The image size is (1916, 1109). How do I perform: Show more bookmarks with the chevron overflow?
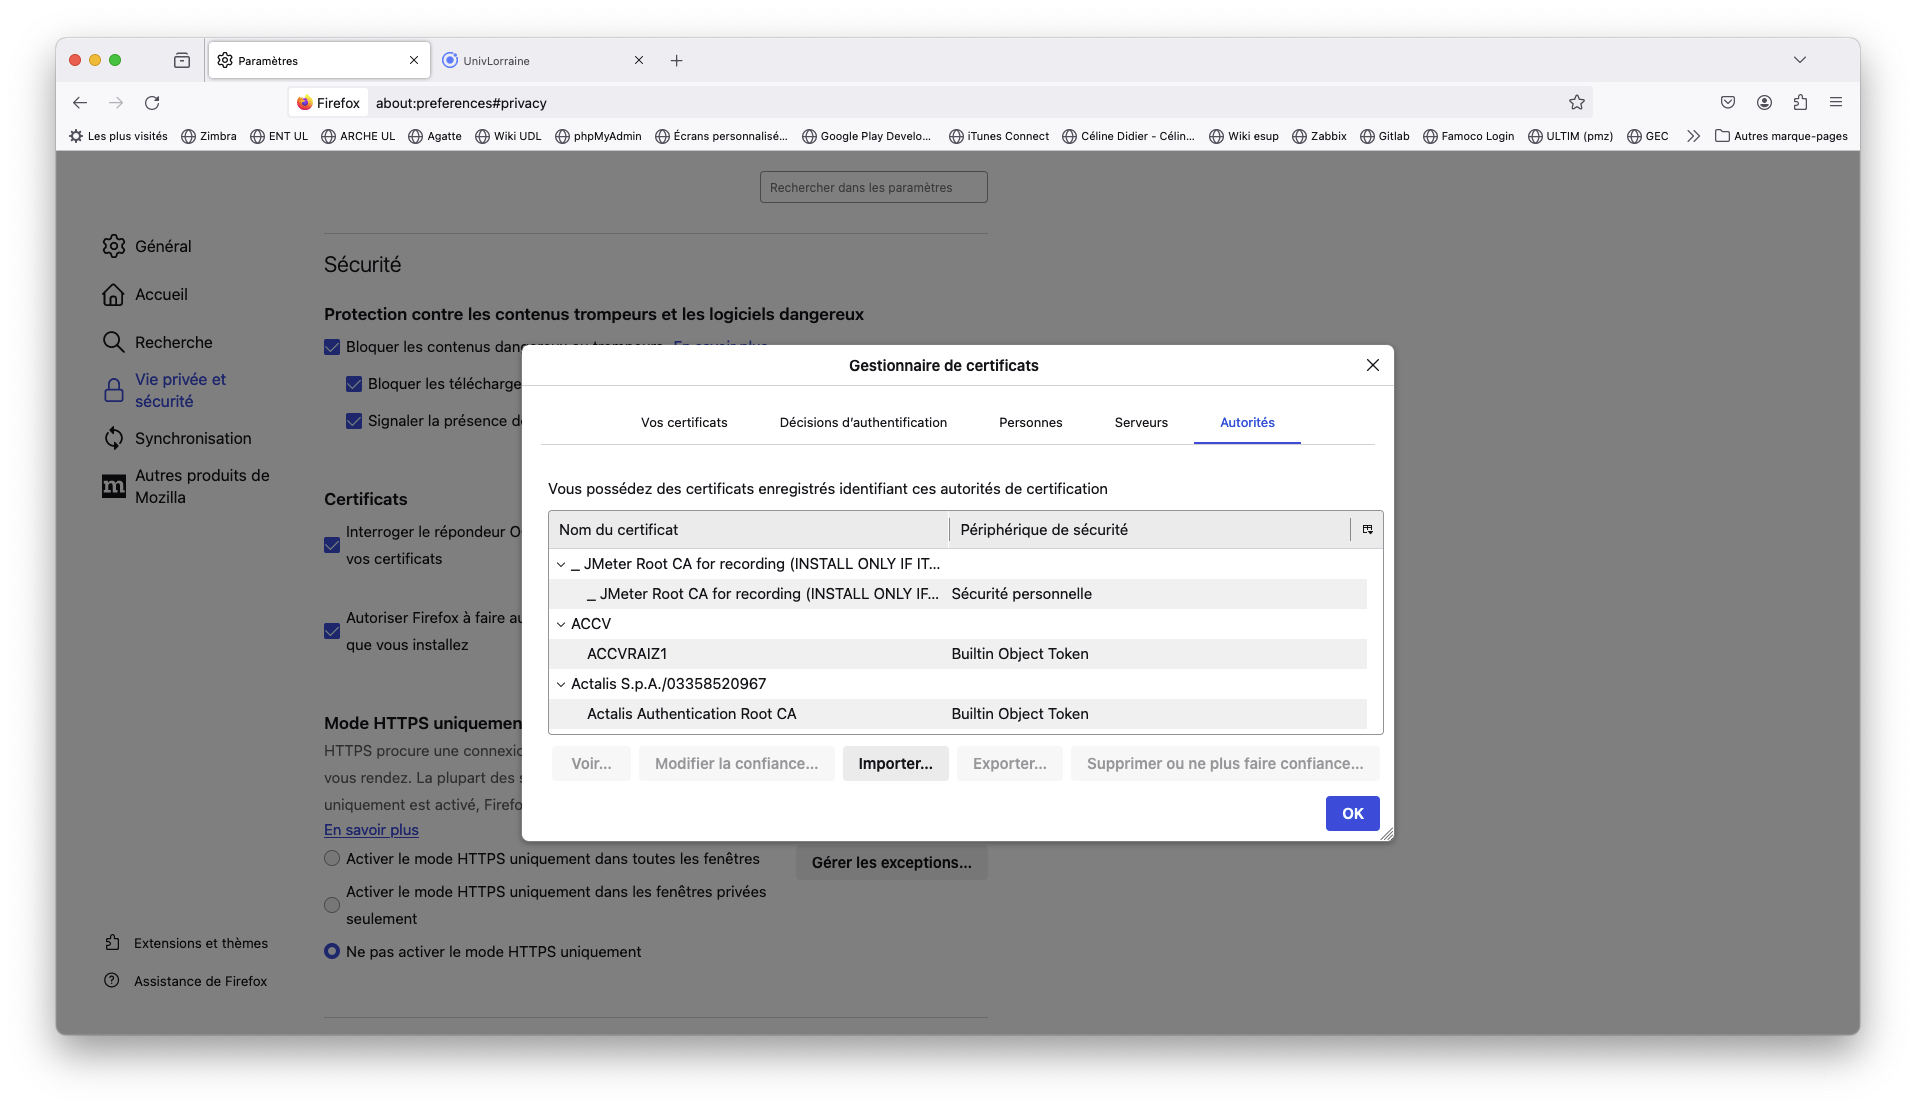(x=1693, y=136)
